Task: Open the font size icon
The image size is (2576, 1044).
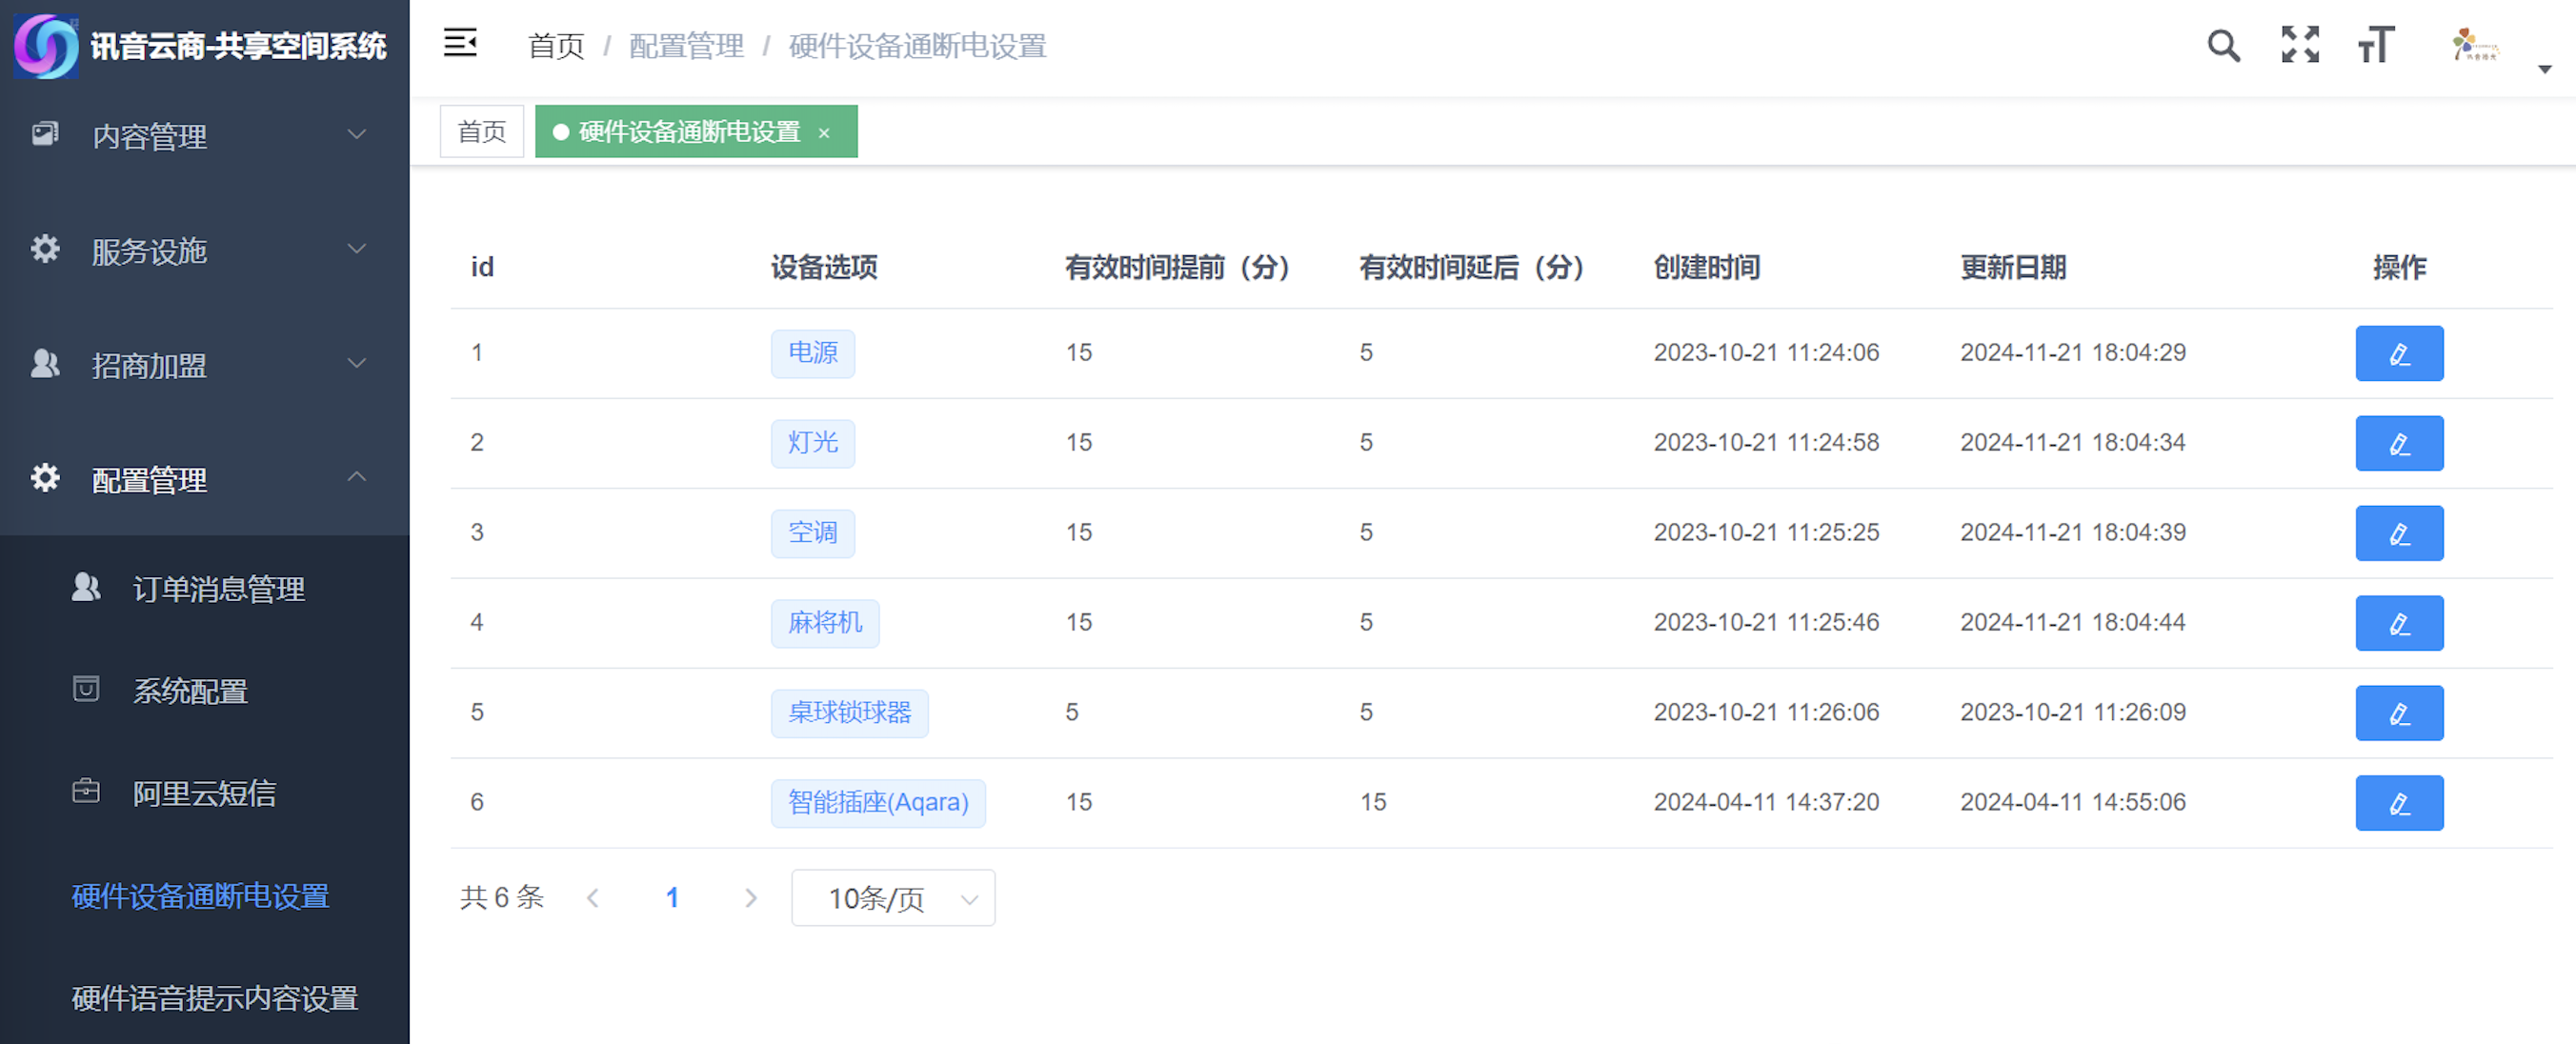Action: [x=2375, y=46]
